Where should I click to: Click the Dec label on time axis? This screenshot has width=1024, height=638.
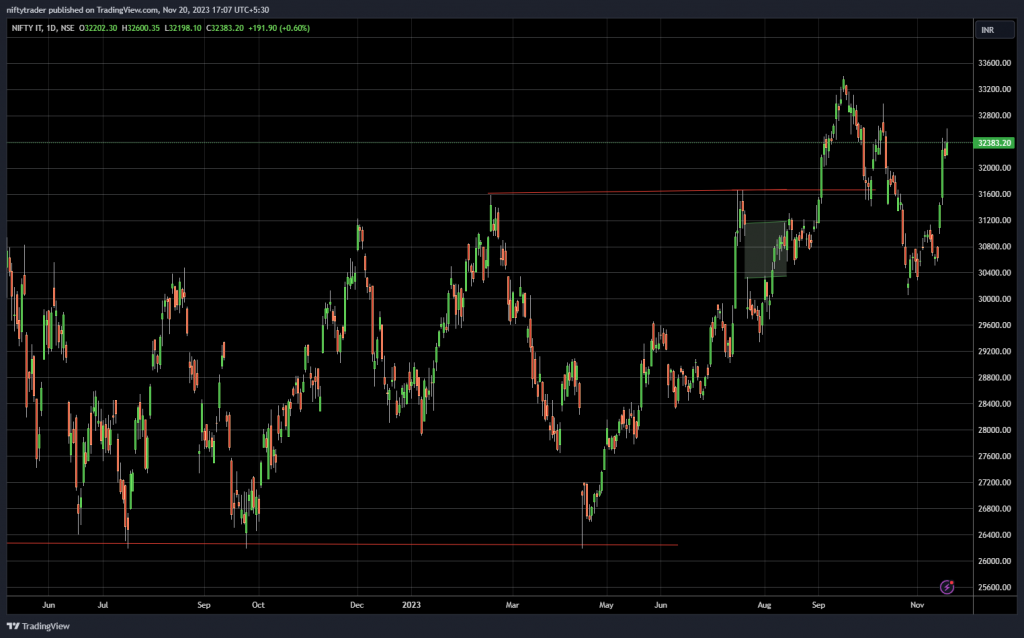click(x=357, y=605)
